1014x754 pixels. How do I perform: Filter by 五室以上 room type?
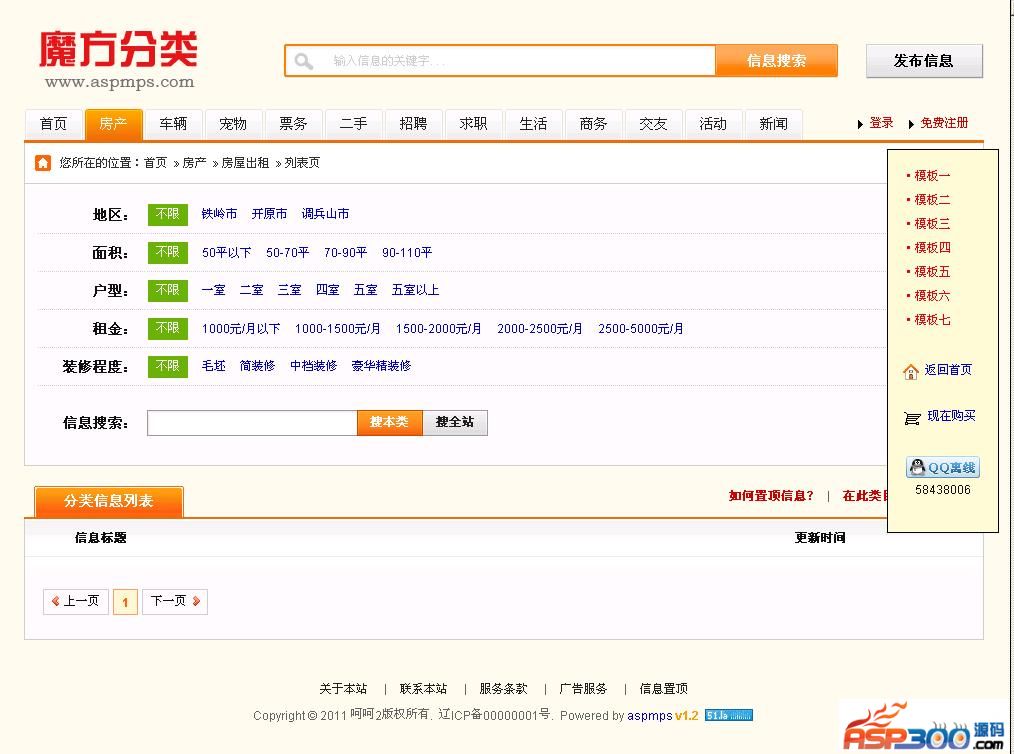tap(415, 290)
